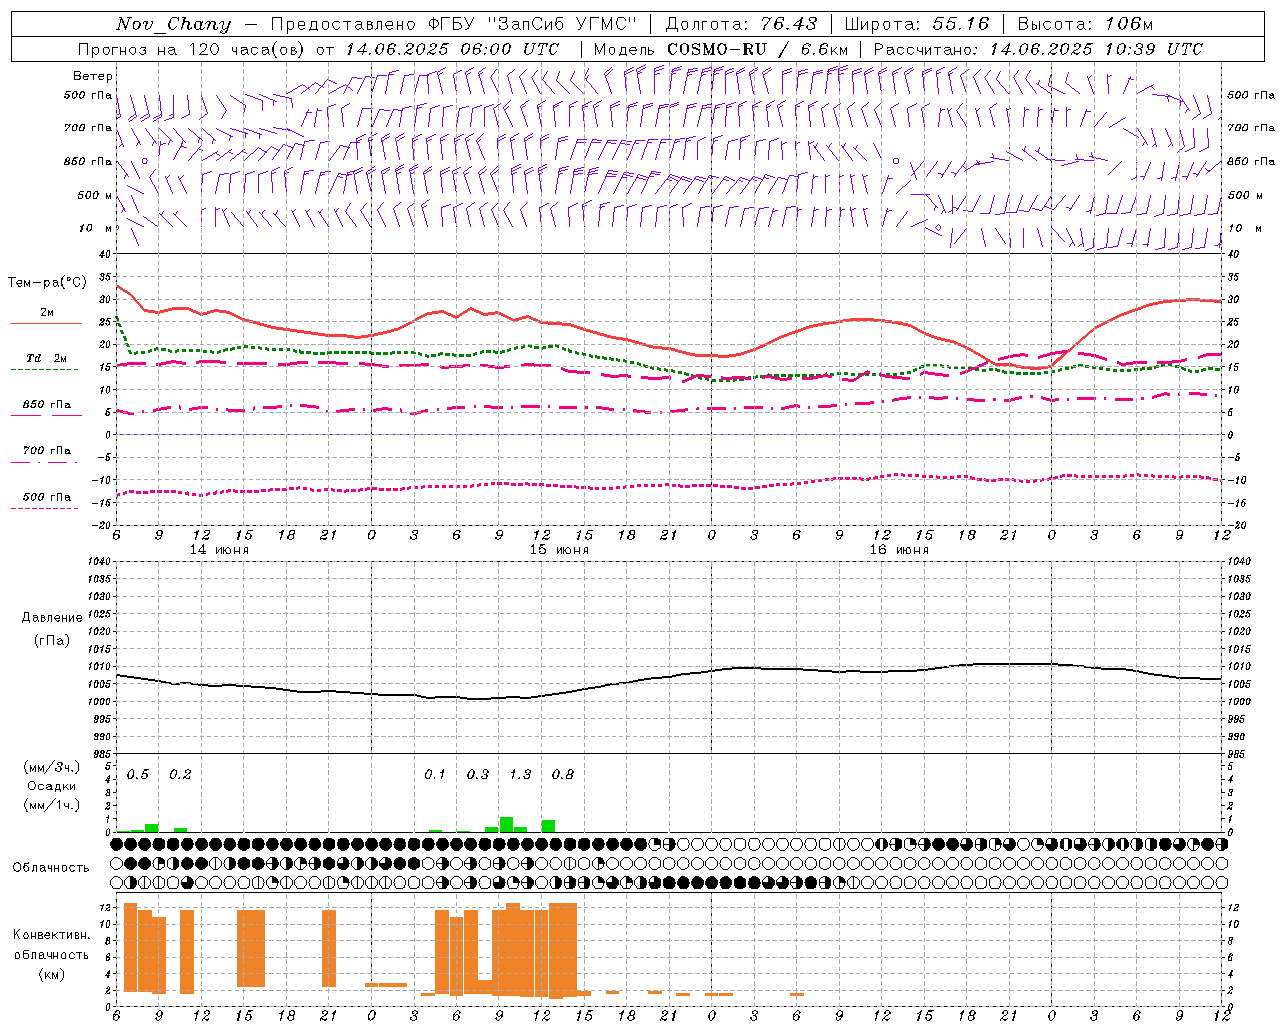Click the 0.5 precipitation amount
Image resolution: width=1280 pixels, height=1024 pixels.
138,775
